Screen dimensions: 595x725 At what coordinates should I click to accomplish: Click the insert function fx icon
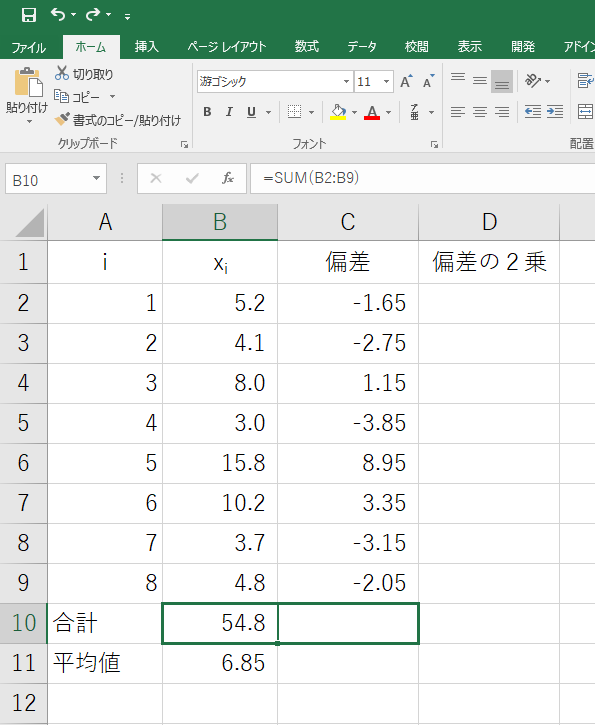point(227,178)
